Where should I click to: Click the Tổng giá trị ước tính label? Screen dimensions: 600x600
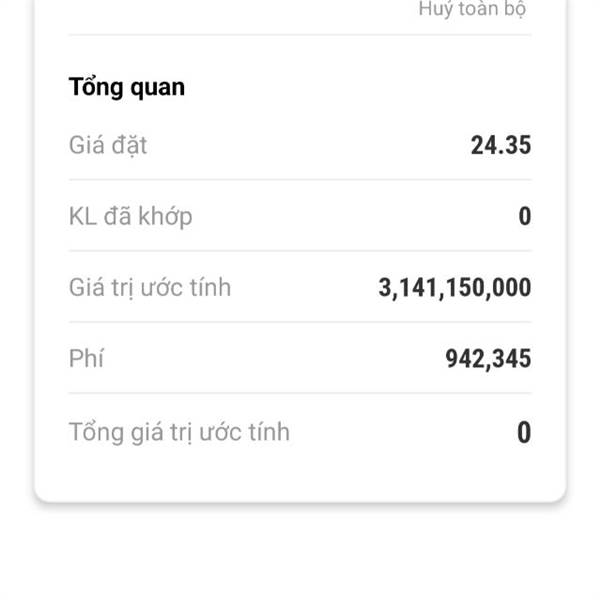179,432
